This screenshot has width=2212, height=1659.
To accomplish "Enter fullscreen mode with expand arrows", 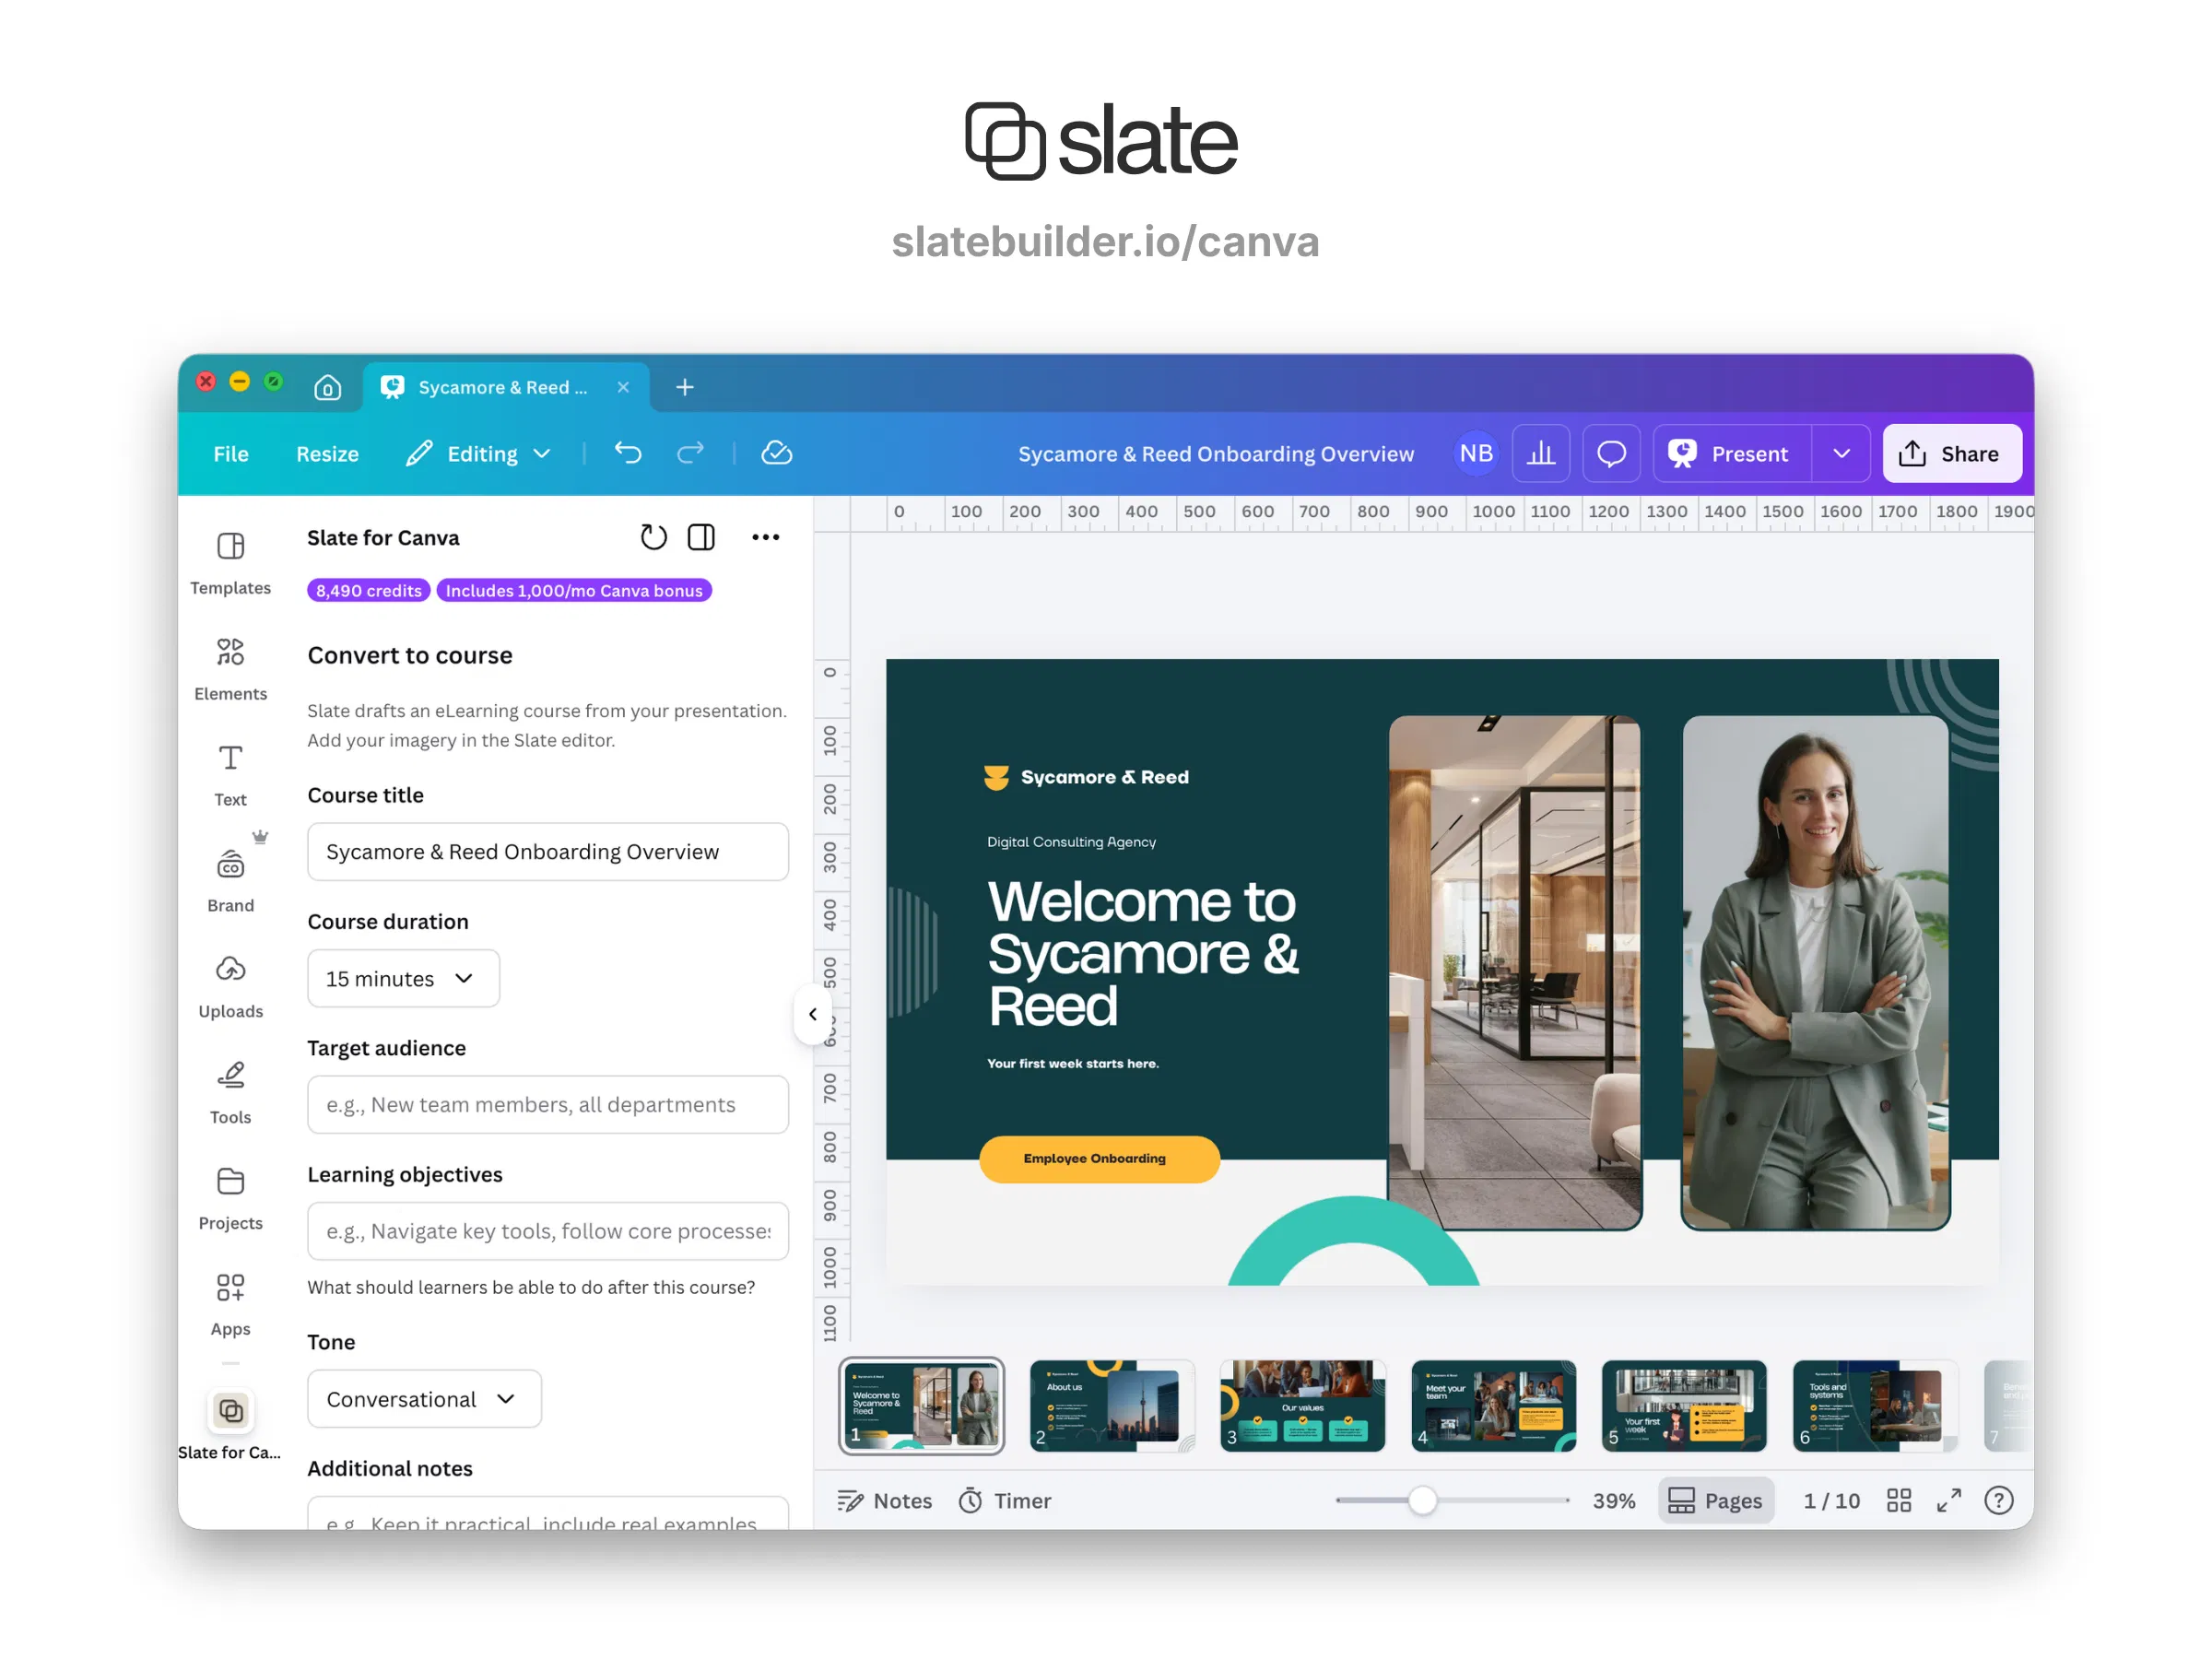I will pyautogui.click(x=1948, y=1500).
